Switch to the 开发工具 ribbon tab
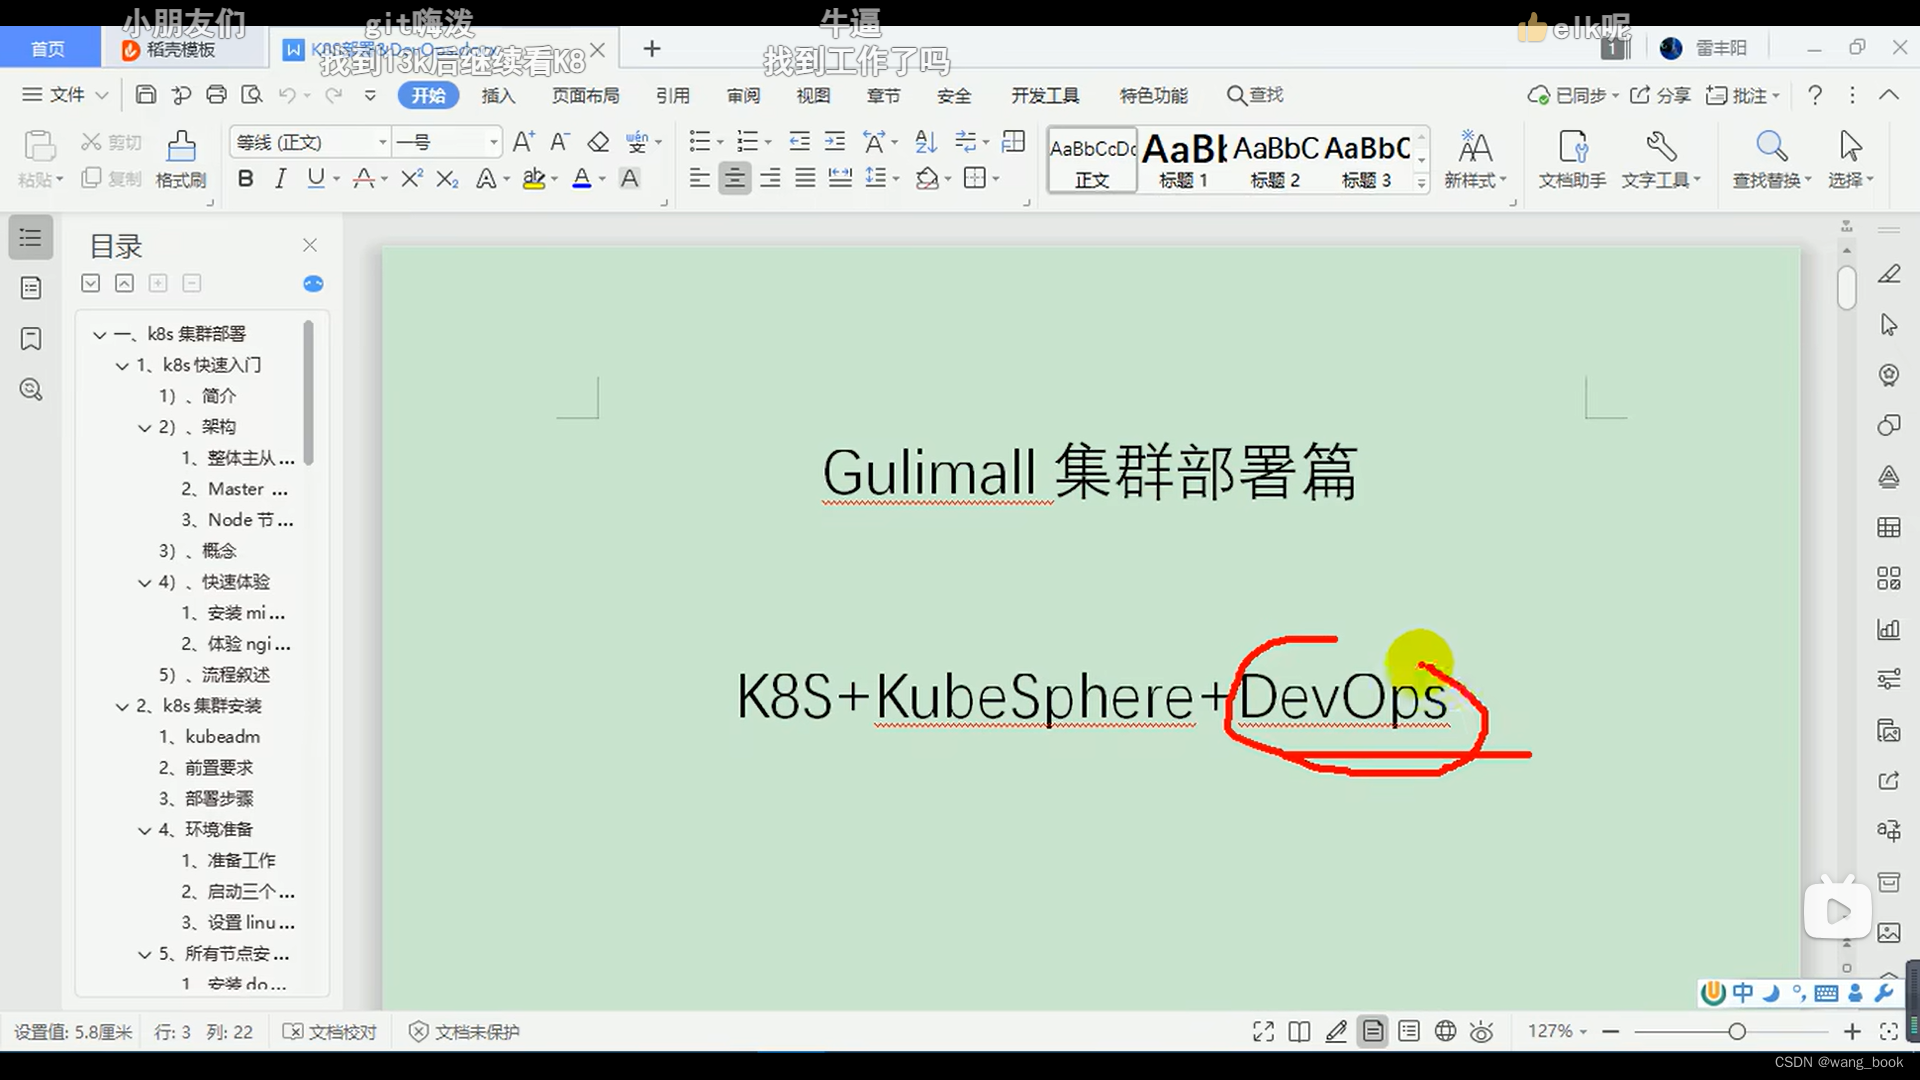This screenshot has width=1920, height=1080. pyautogui.click(x=1045, y=95)
